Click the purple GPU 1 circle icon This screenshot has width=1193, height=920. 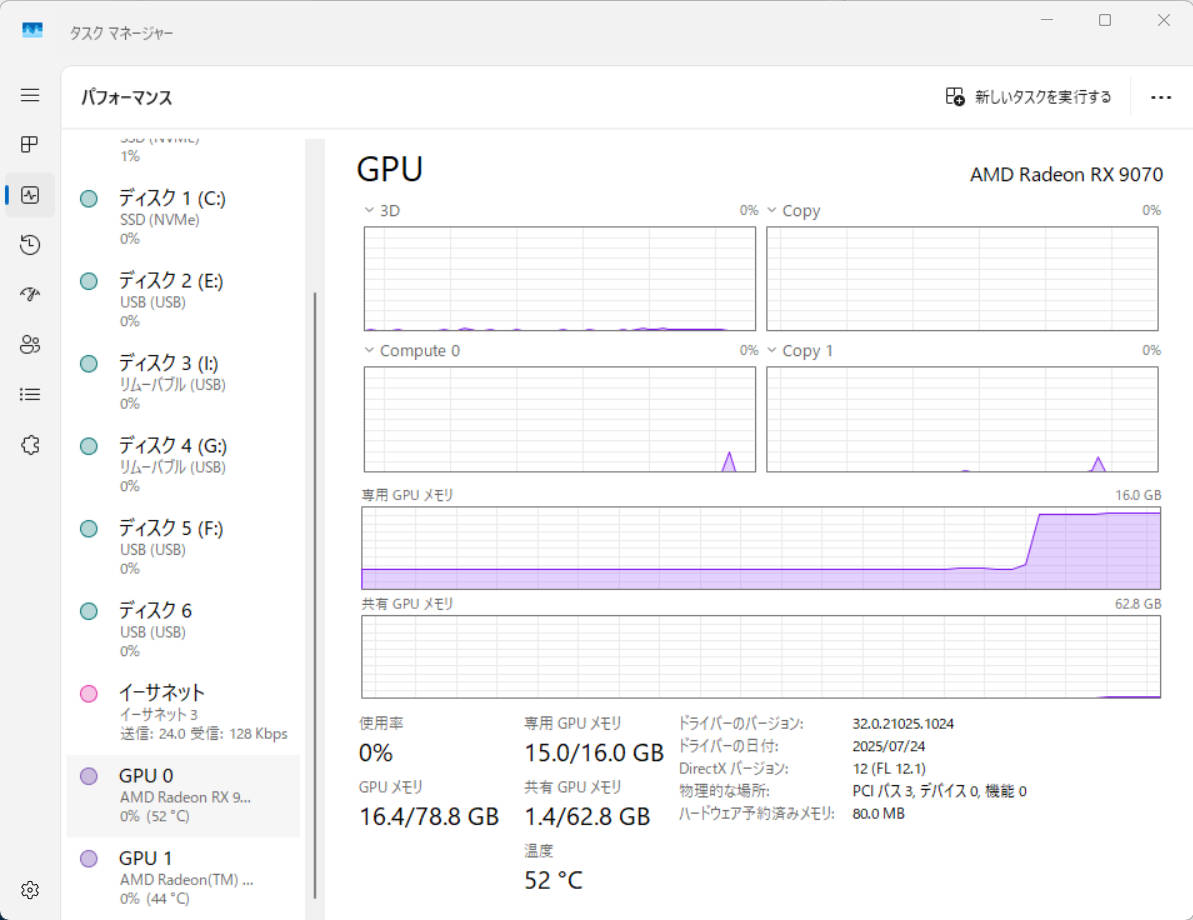click(x=89, y=858)
